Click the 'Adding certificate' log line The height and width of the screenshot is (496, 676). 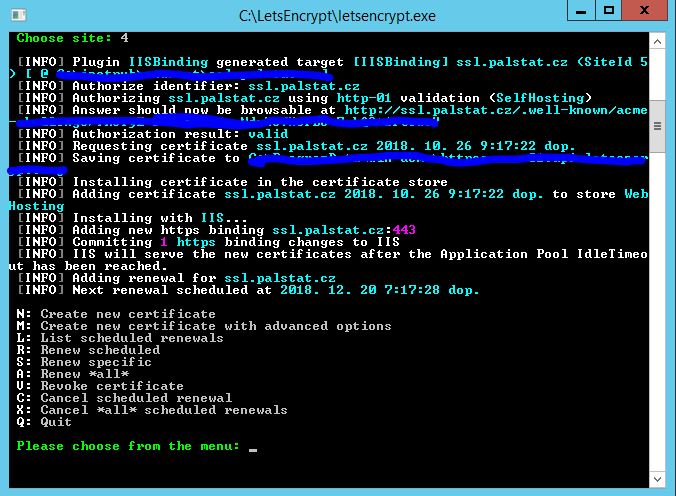(332, 194)
